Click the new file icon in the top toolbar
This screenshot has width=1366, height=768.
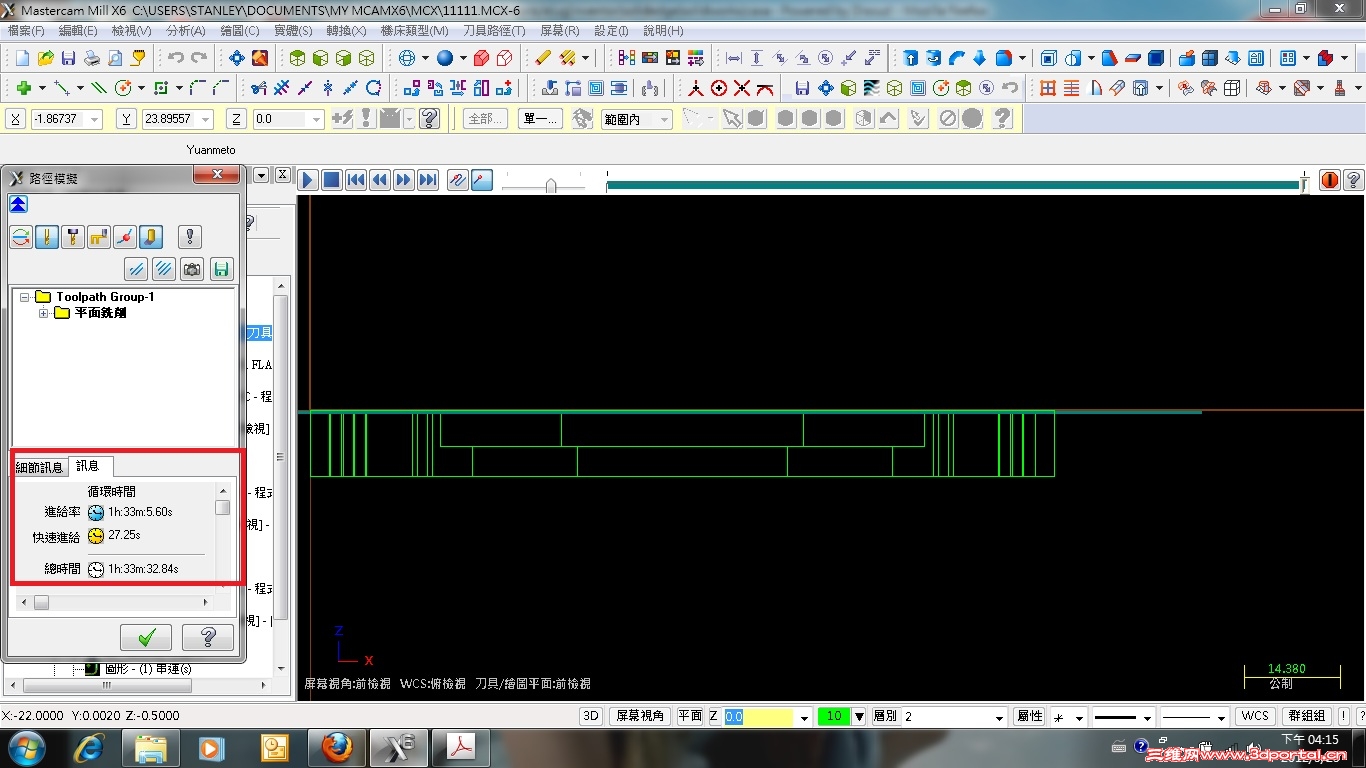click(22, 58)
